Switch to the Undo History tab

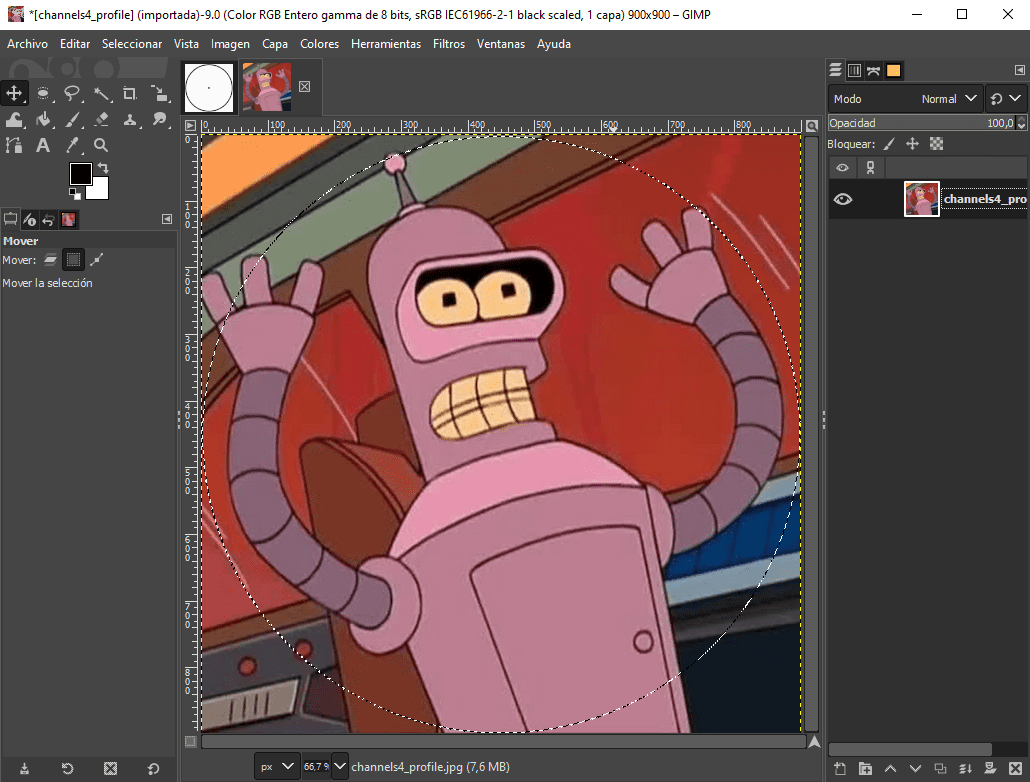48,219
